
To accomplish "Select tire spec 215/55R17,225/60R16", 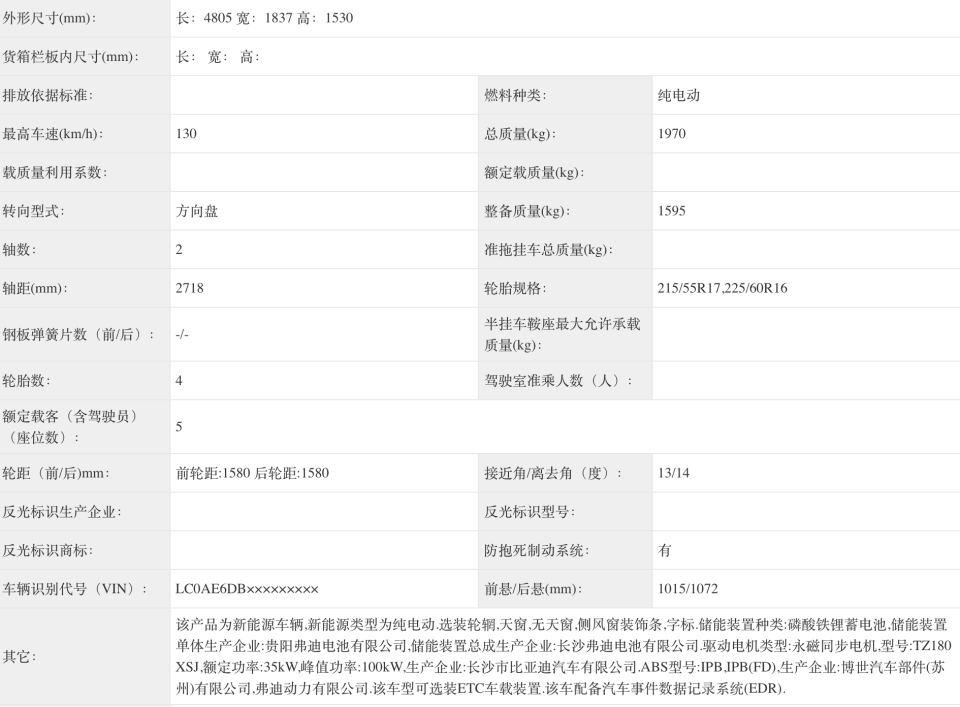I will (722, 288).
